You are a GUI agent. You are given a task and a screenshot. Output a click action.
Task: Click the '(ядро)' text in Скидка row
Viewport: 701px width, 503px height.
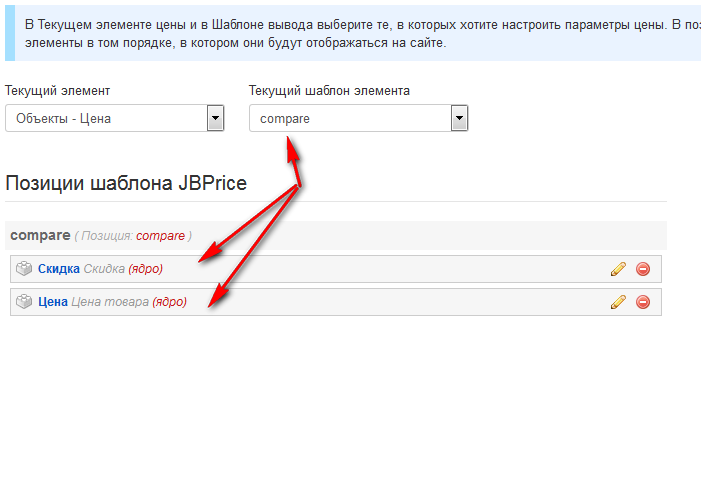point(145,269)
